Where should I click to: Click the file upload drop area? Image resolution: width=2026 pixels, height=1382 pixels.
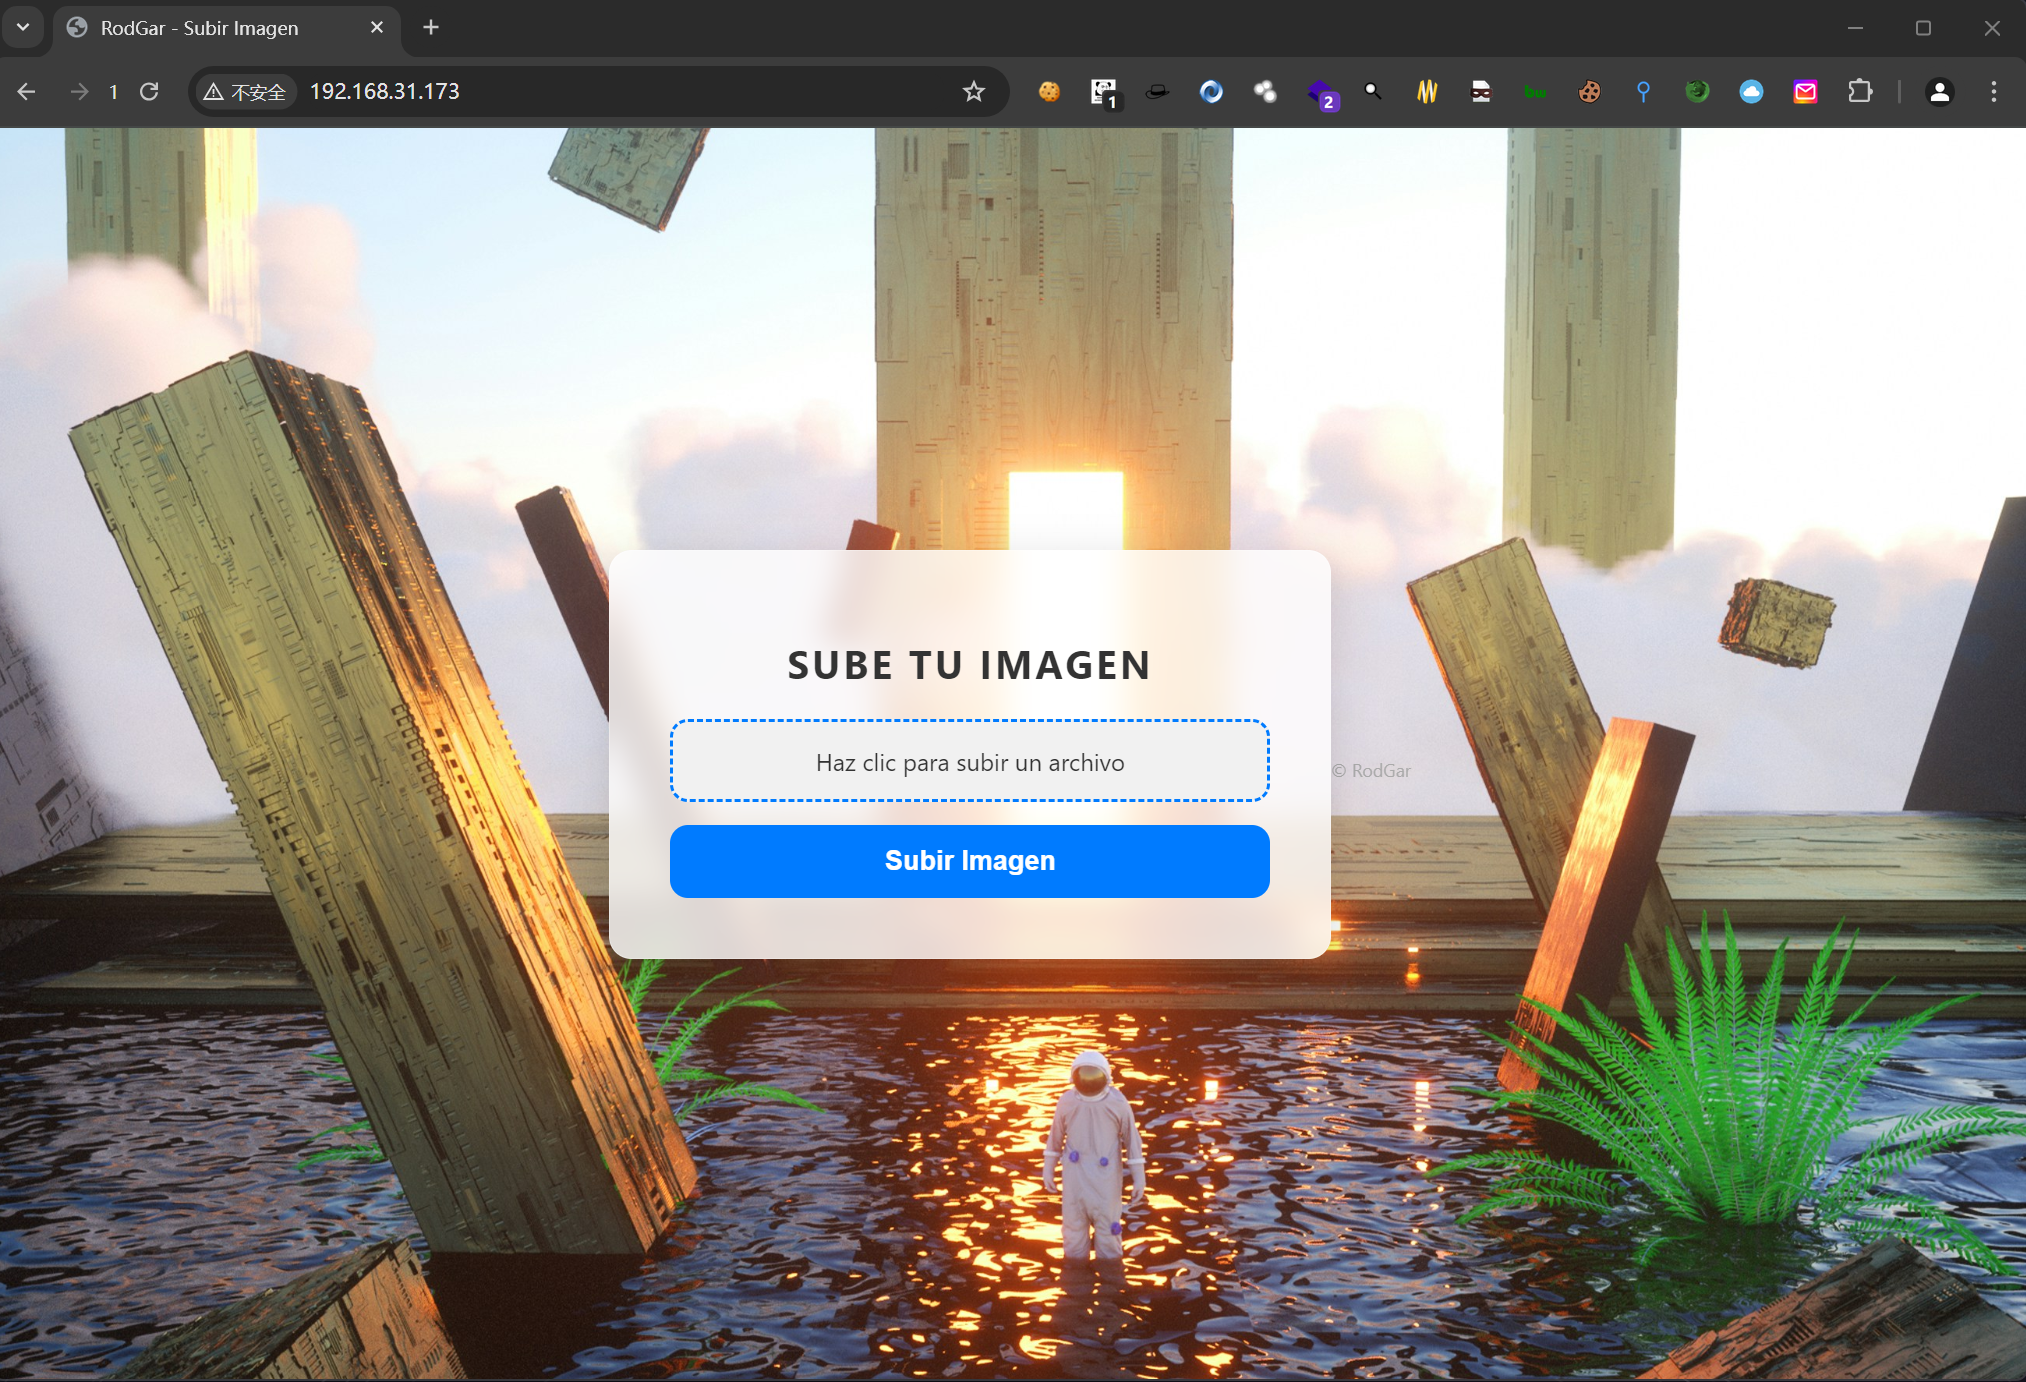click(x=969, y=762)
